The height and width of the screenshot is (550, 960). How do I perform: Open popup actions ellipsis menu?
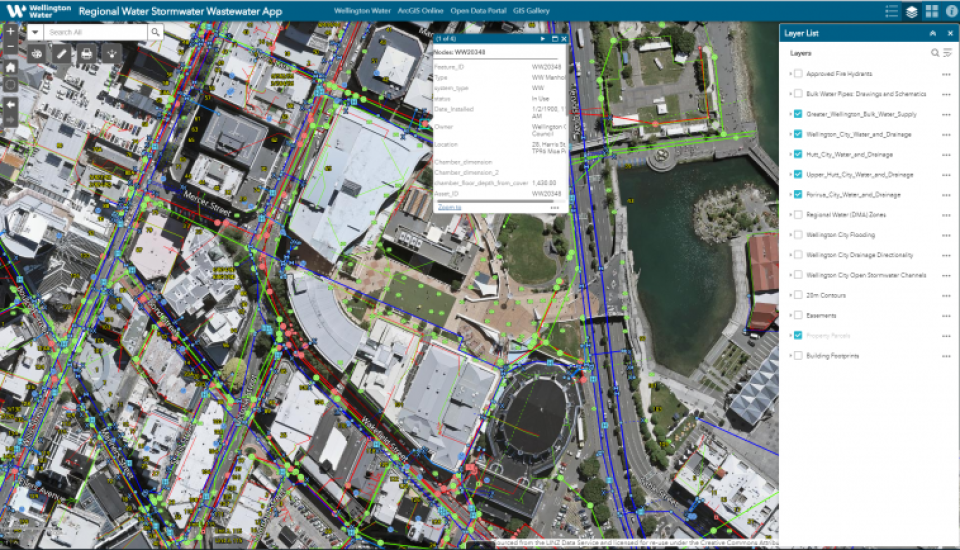tap(555, 208)
